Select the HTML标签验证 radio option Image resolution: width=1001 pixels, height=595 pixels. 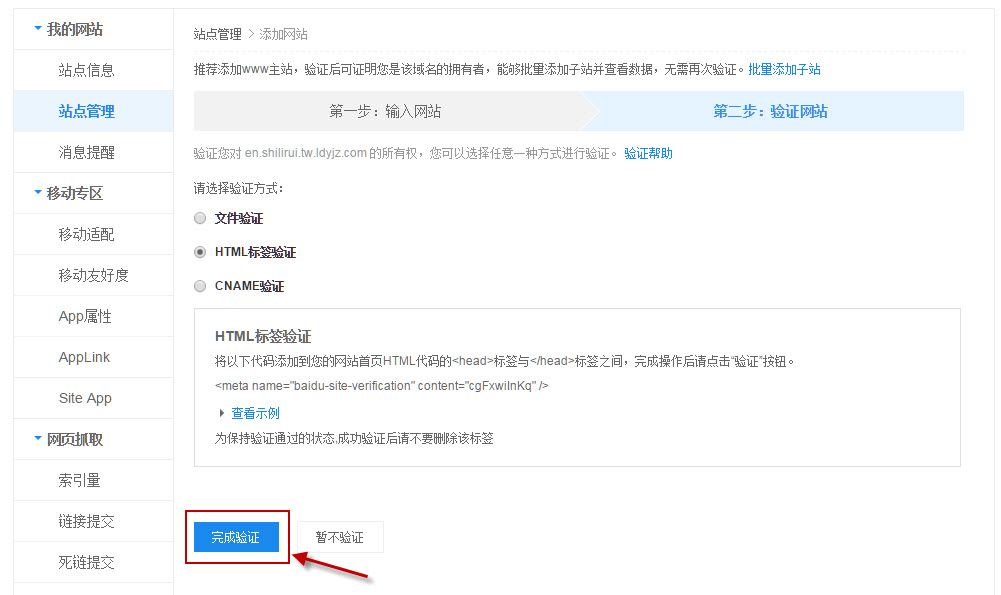200,252
